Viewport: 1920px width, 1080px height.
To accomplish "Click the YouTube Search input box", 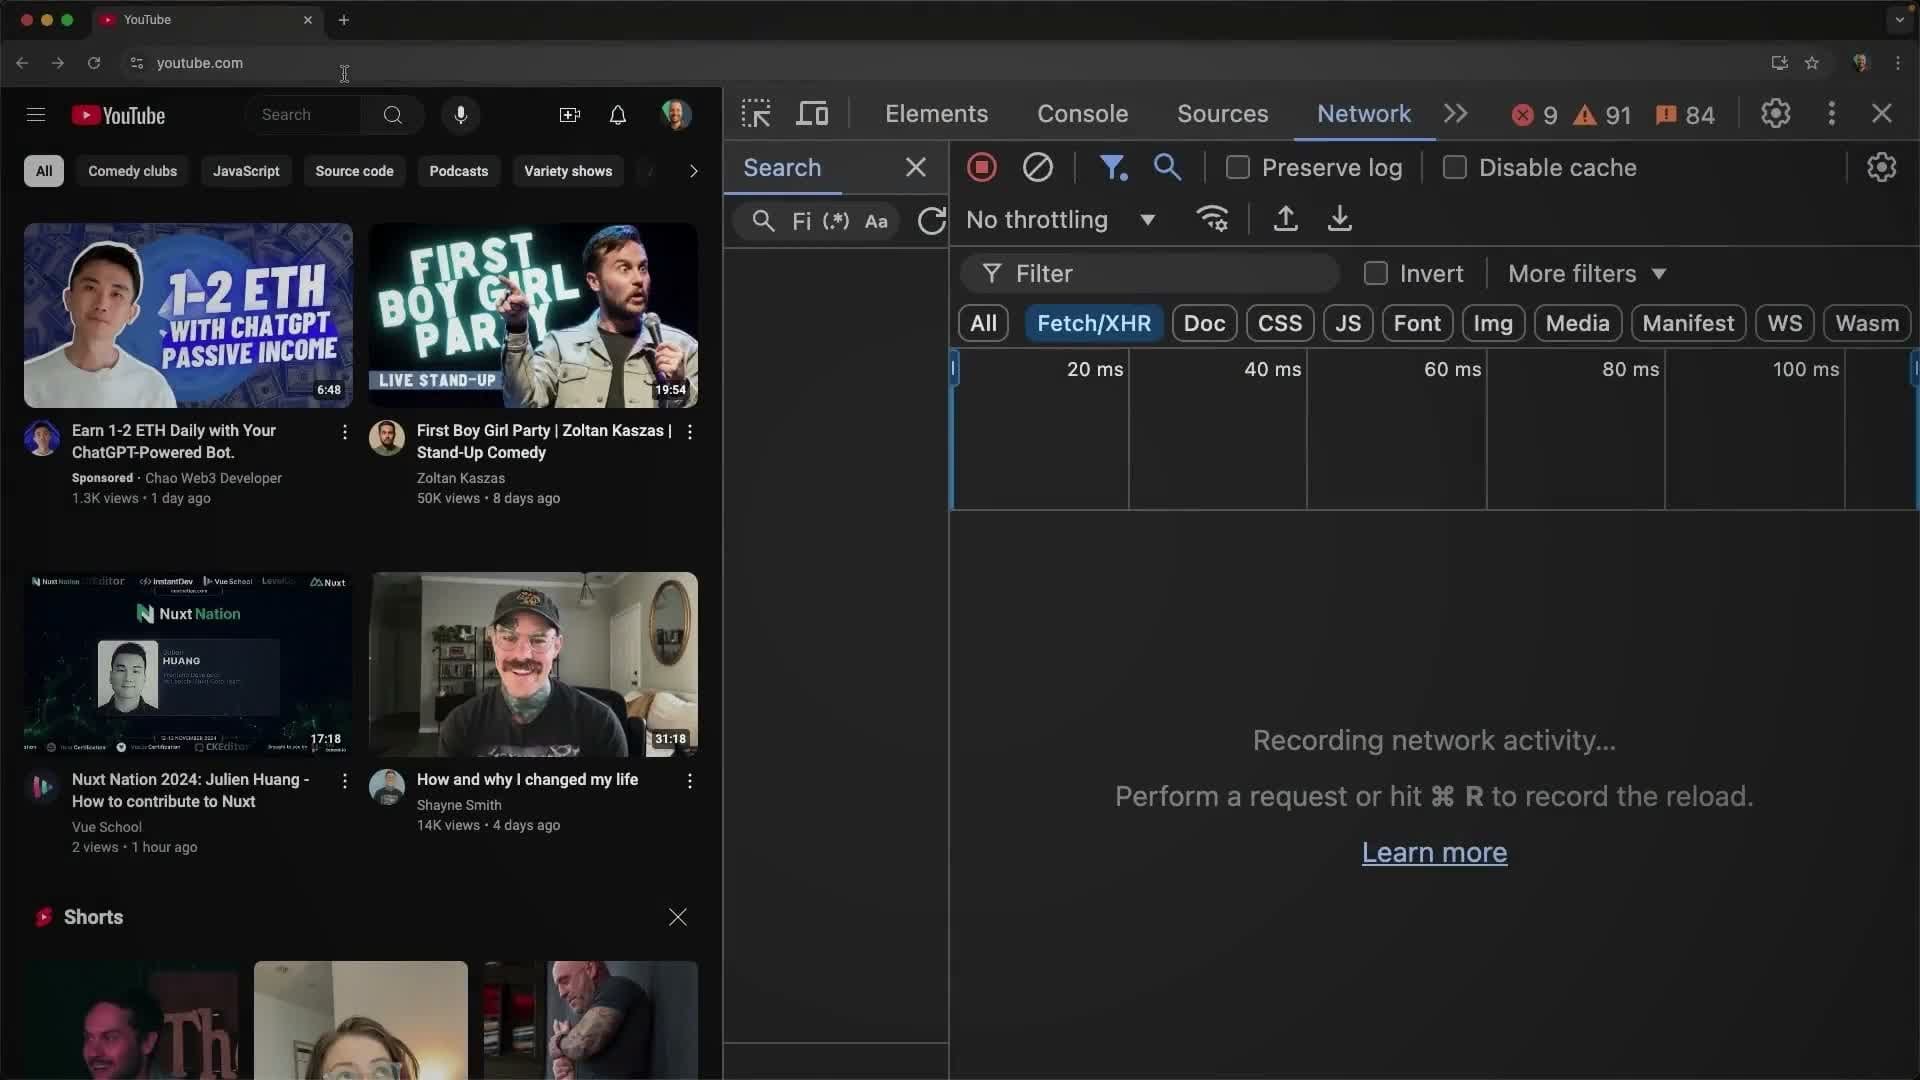I will (x=304, y=115).
